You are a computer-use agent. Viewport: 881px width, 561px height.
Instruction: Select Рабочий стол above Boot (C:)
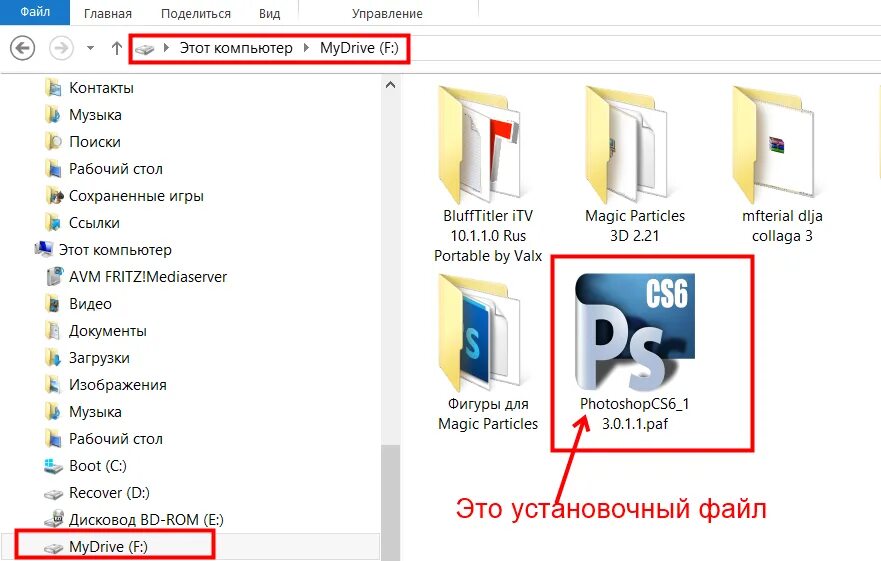[x=115, y=438]
